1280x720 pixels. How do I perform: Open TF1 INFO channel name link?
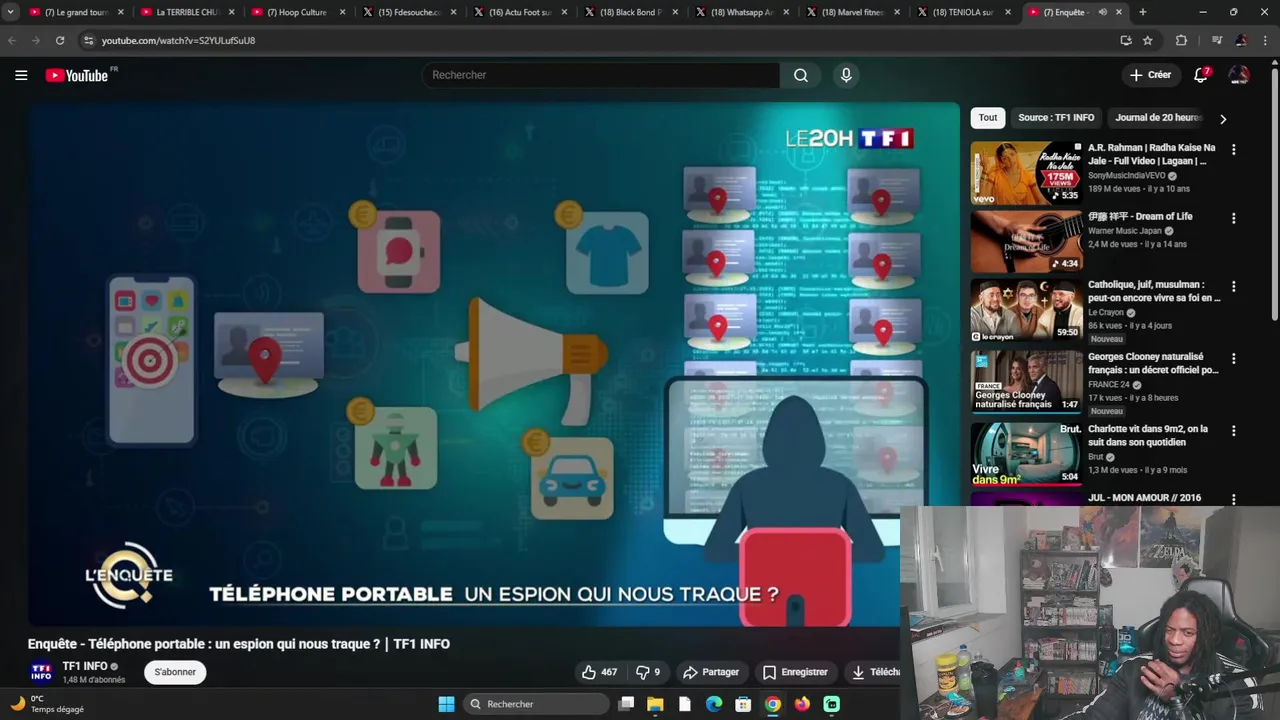point(85,666)
